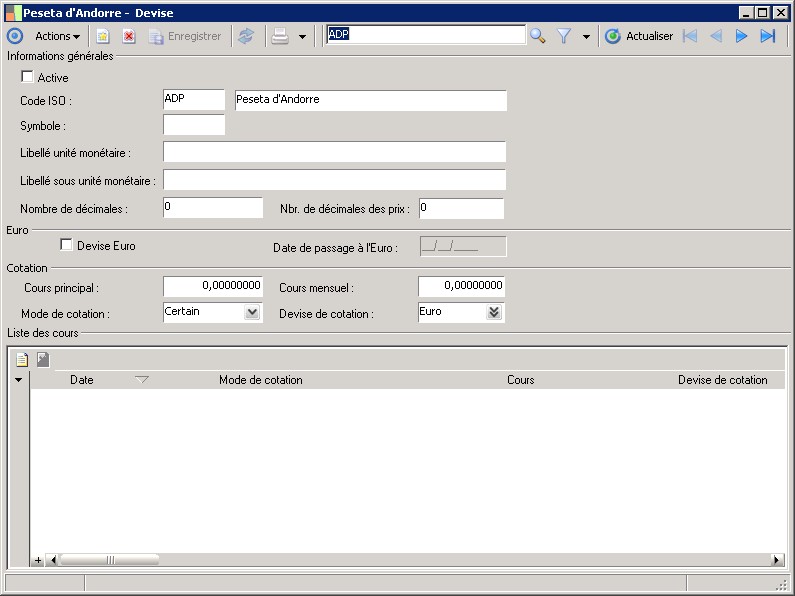Add a new row in Liste des cours
Image resolution: width=795 pixels, height=596 pixels.
click(22, 360)
